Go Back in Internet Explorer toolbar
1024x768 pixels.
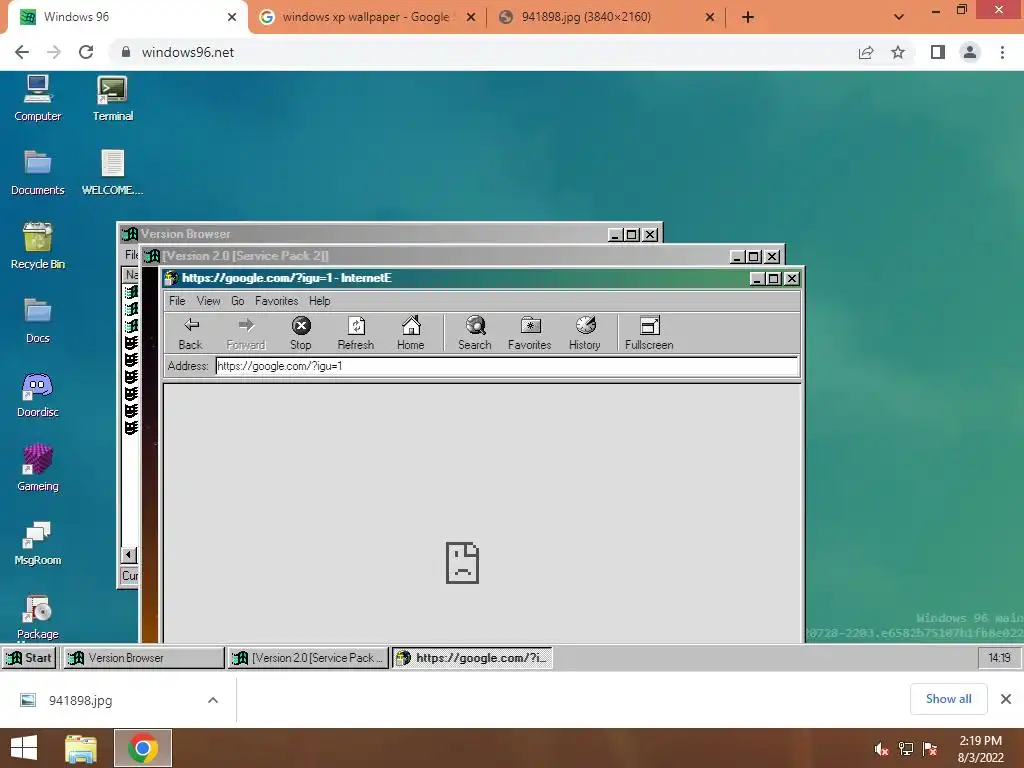191,334
